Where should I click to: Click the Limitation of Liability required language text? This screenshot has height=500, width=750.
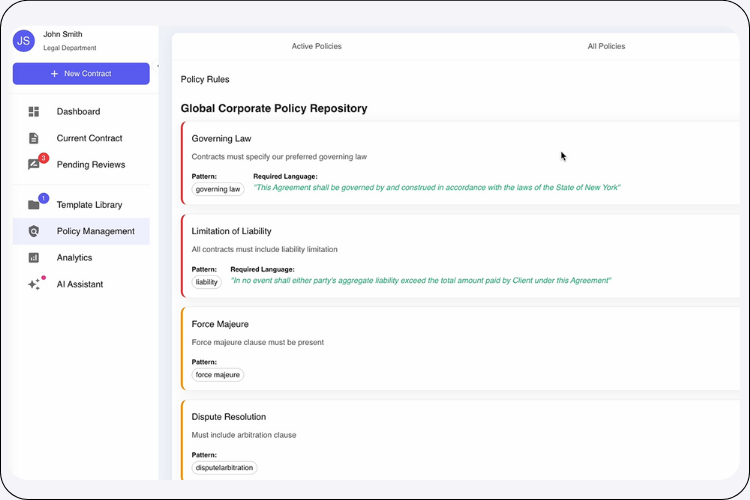click(420, 281)
